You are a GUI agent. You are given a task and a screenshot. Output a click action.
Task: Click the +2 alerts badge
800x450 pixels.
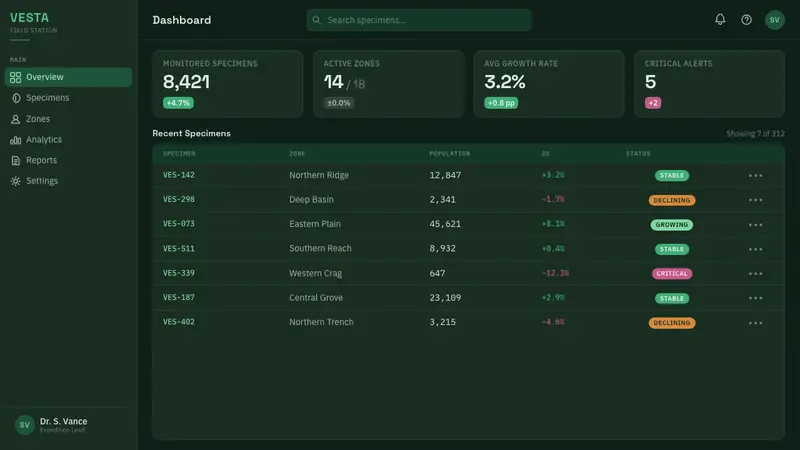tap(653, 103)
